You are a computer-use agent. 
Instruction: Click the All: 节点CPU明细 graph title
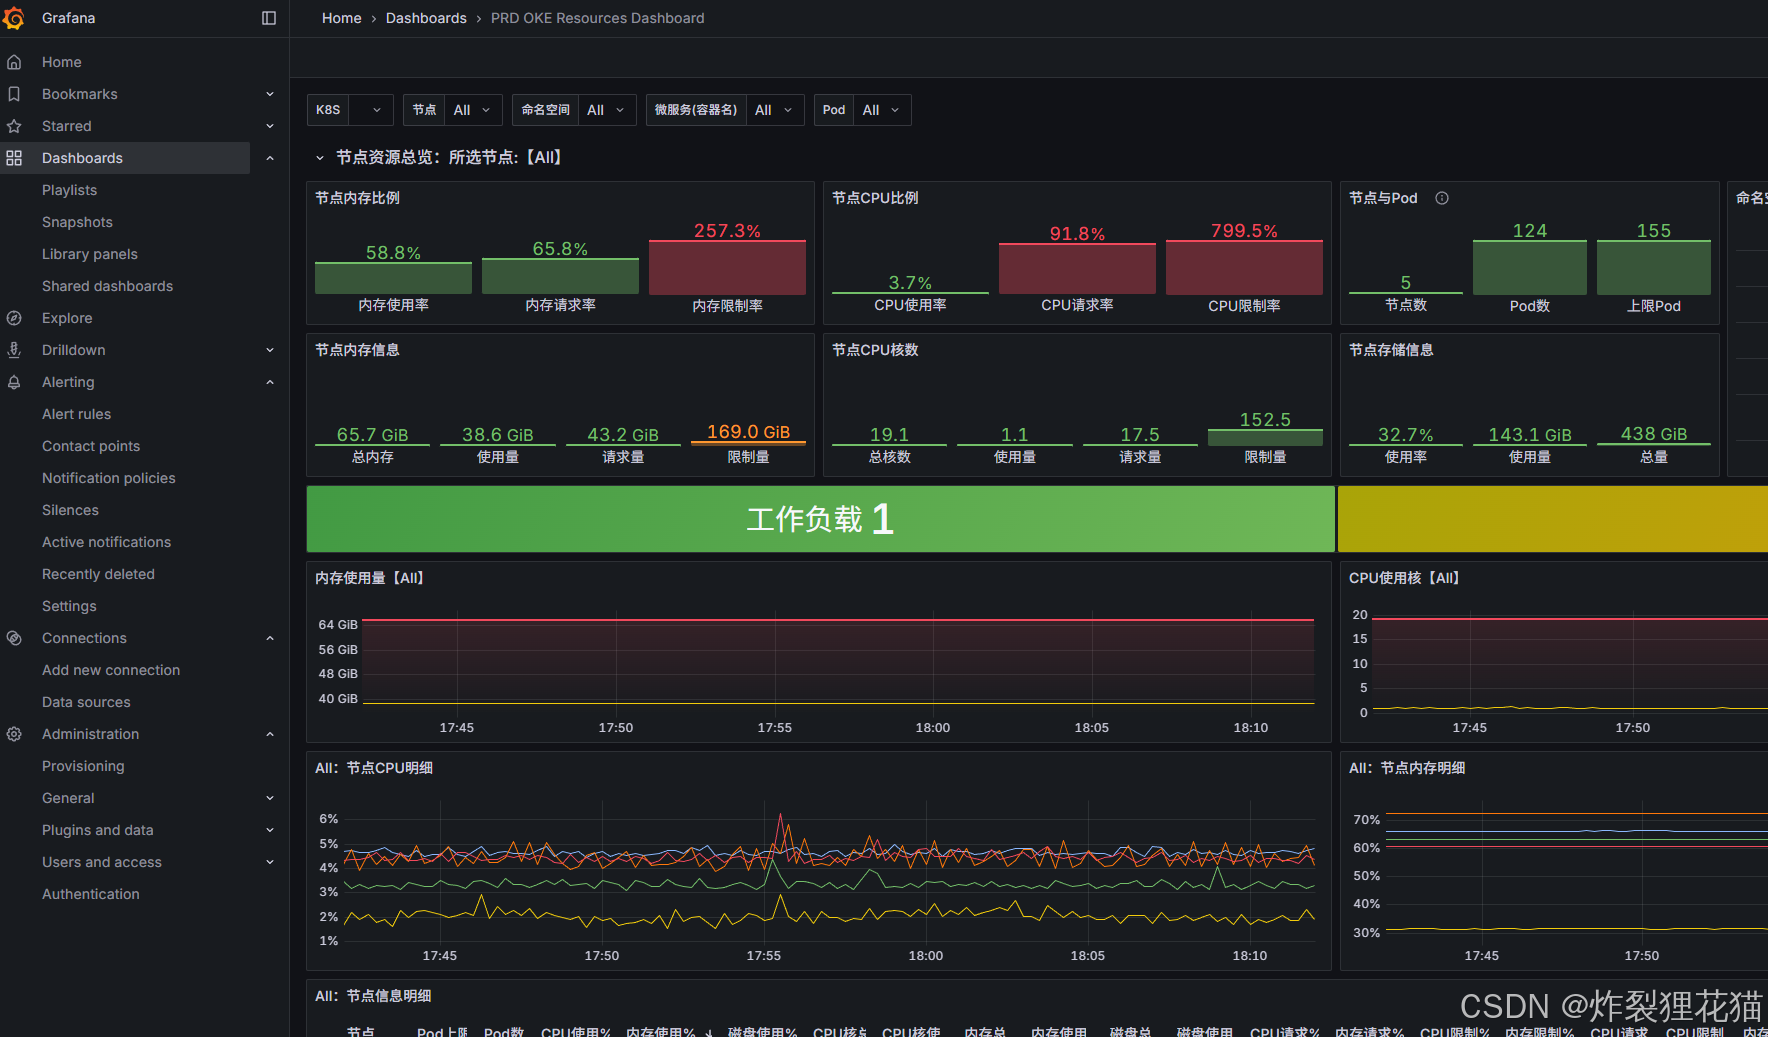[x=374, y=768]
